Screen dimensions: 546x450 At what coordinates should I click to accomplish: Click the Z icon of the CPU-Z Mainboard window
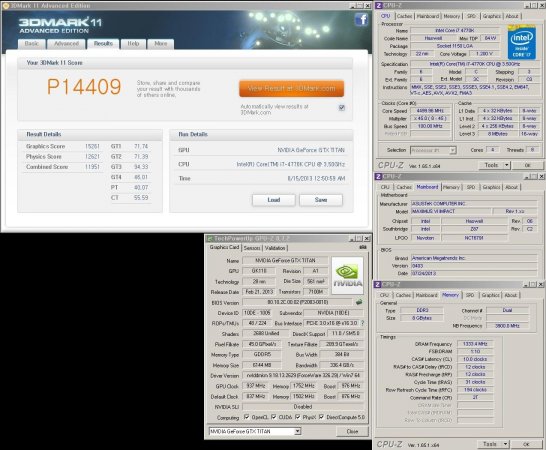tap(379, 177)
